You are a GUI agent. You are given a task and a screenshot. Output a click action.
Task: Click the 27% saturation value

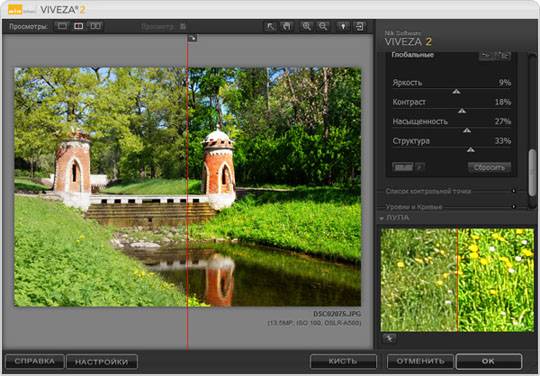coord(503,121)
